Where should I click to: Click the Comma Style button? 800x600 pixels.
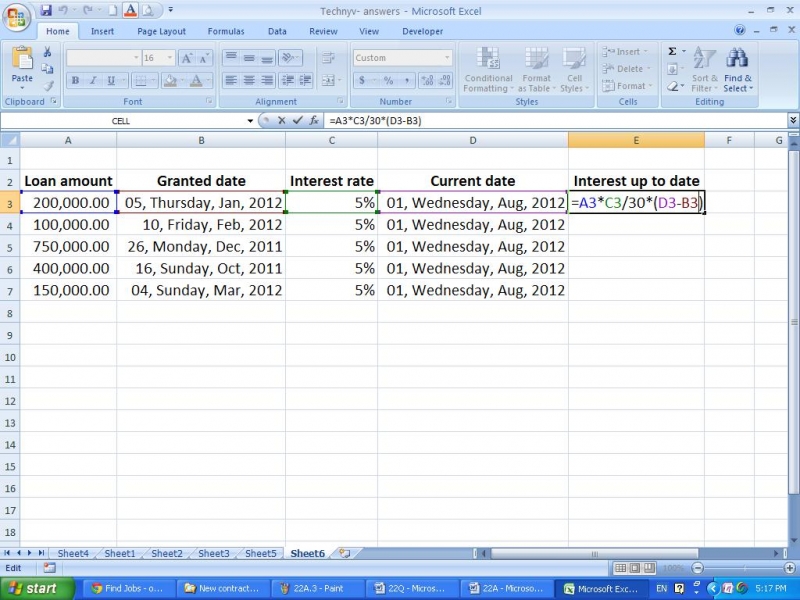(x=407, y=80)
